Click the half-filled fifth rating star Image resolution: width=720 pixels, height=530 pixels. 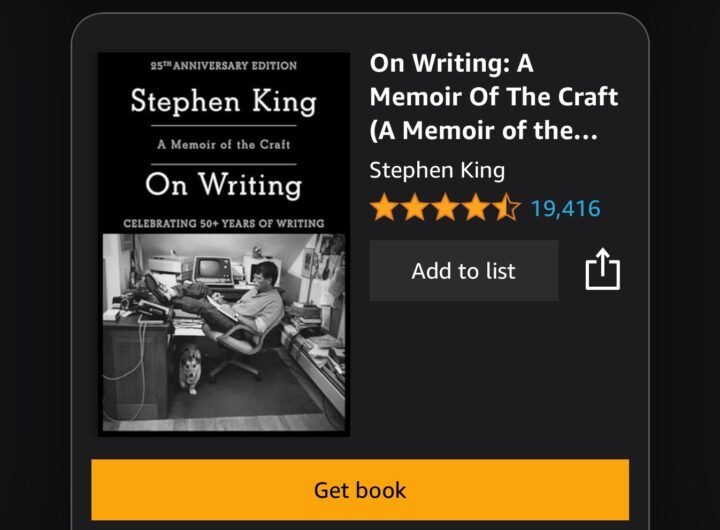pyautogui.click(x=507, y=208)
